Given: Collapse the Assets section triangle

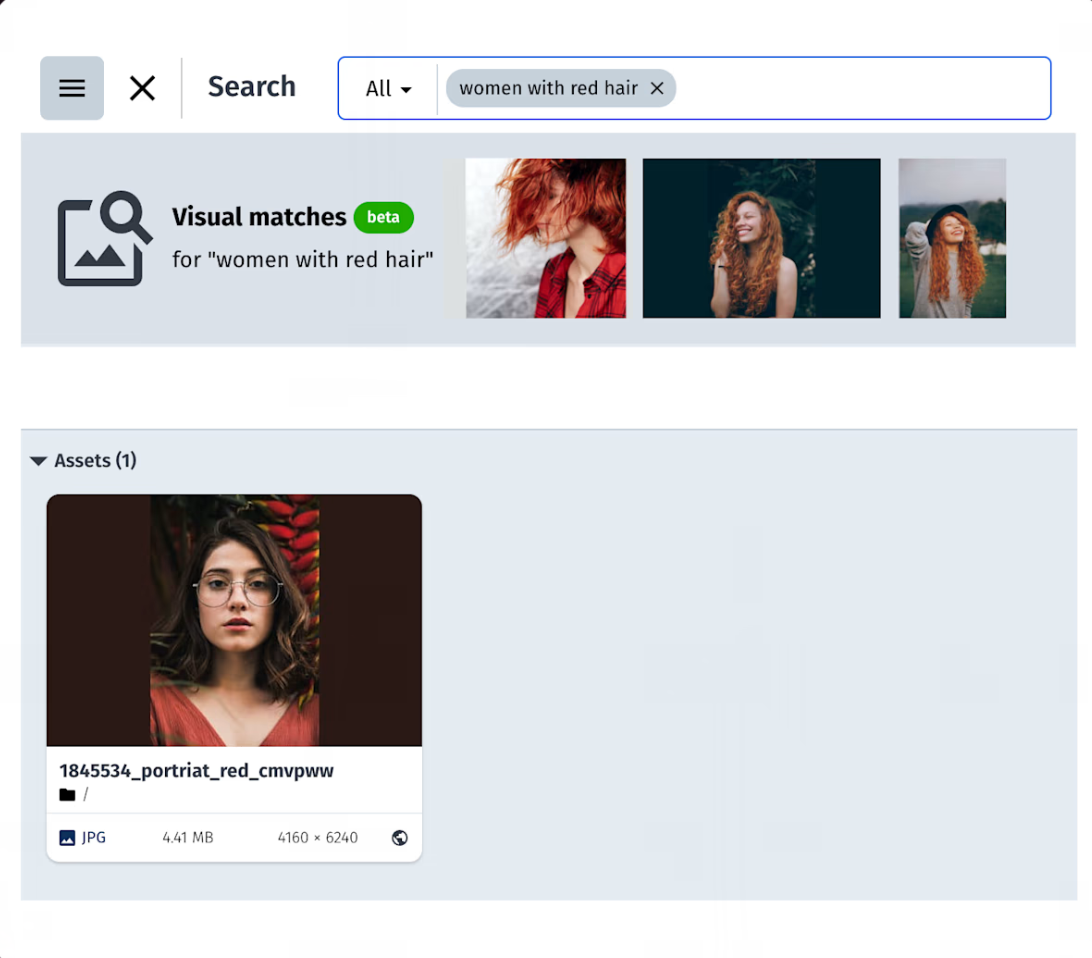Looking at the screenshot, I should (39, 461).
